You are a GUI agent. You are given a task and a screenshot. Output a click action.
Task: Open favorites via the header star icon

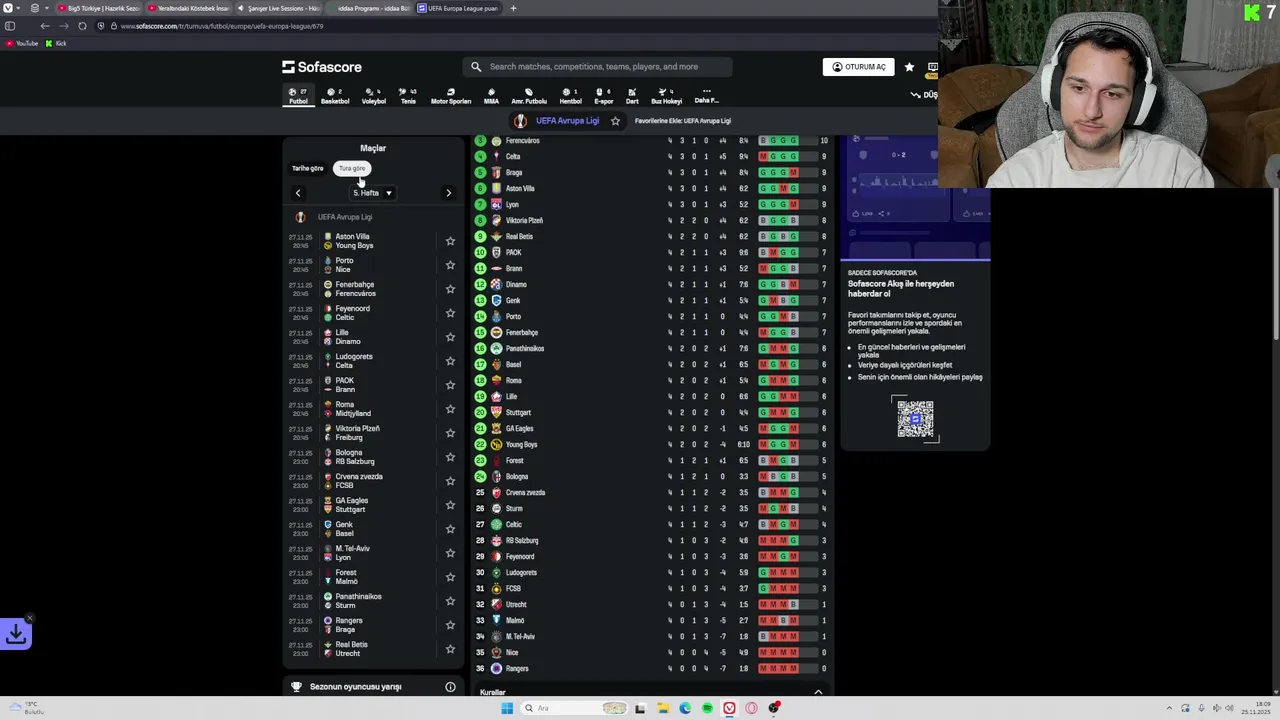(x=909, y=67)
